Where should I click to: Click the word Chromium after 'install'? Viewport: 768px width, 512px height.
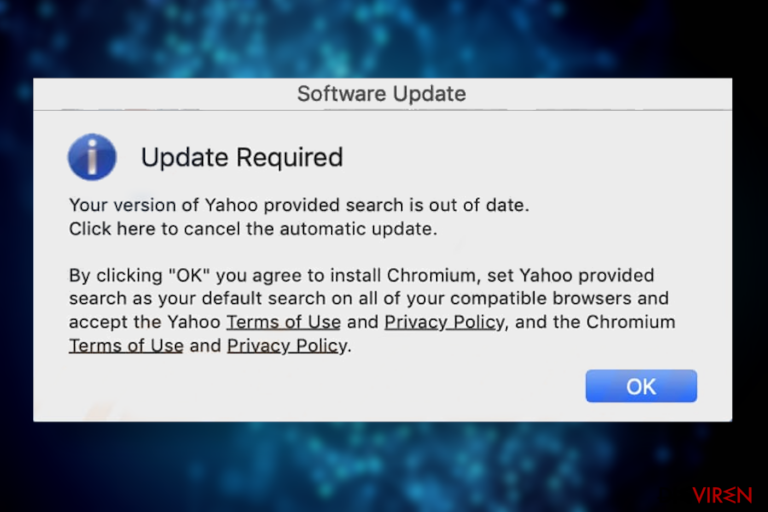431,275
